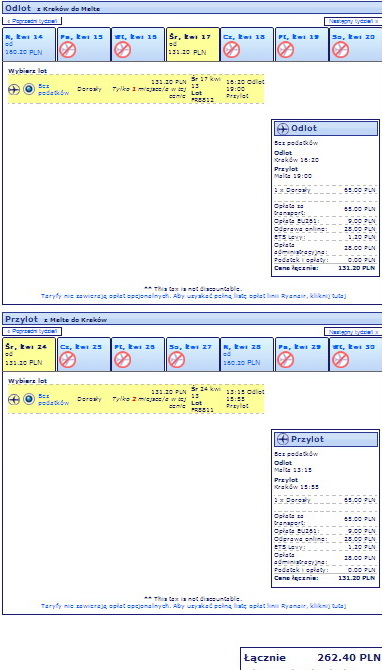Screen dimensions: 382x670
Task: Click the 131.20 PLN price in the return flight row
Action: pyautogui.click(x=169, y=391)
